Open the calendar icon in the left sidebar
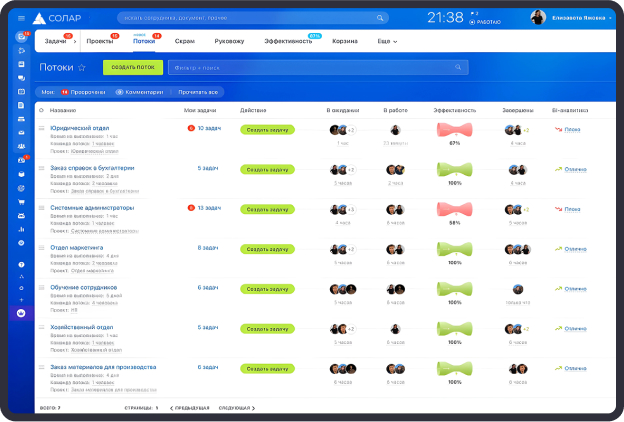The height and width of the screenshot is (422, 624). coord(21,92)
